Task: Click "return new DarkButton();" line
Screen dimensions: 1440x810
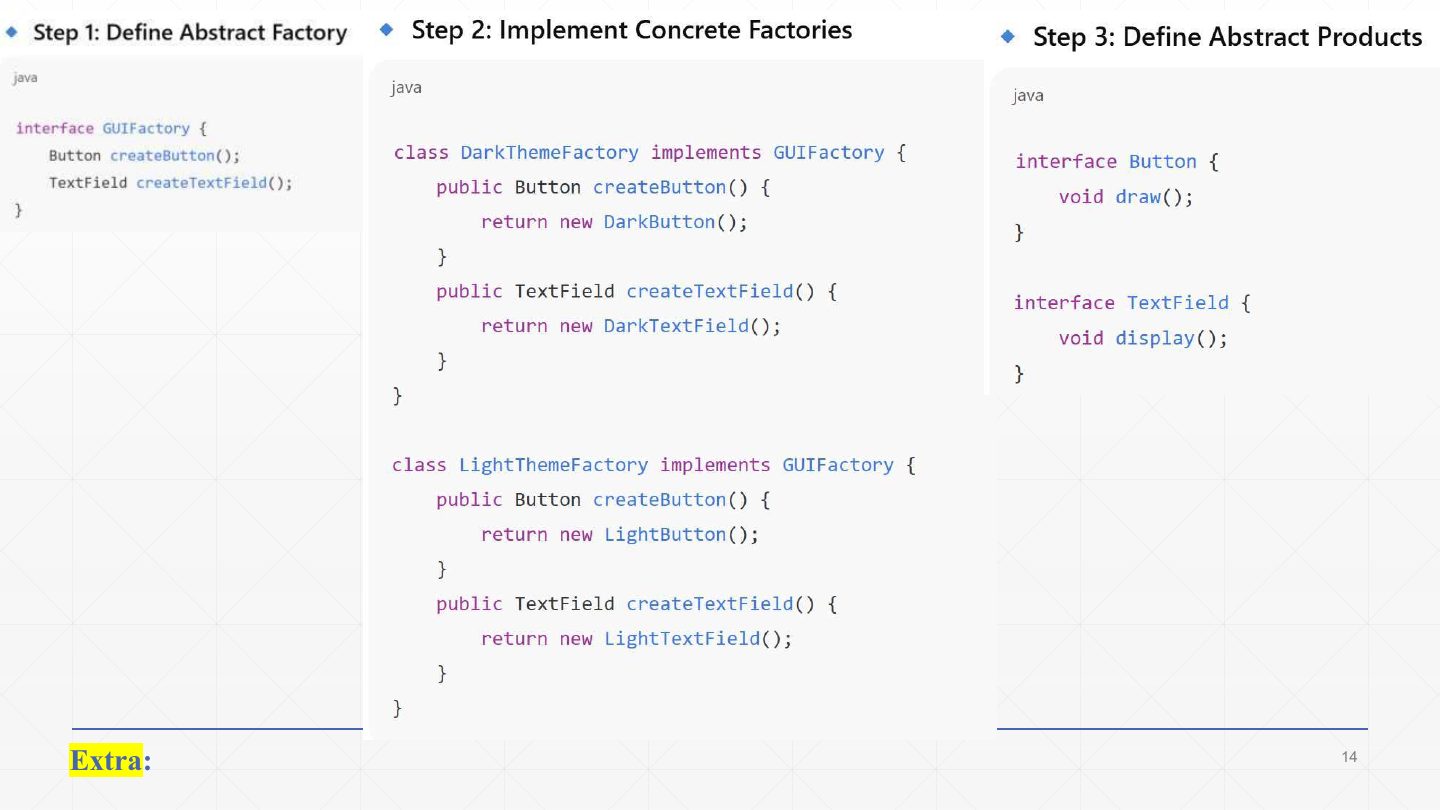Action: point(614,222)
